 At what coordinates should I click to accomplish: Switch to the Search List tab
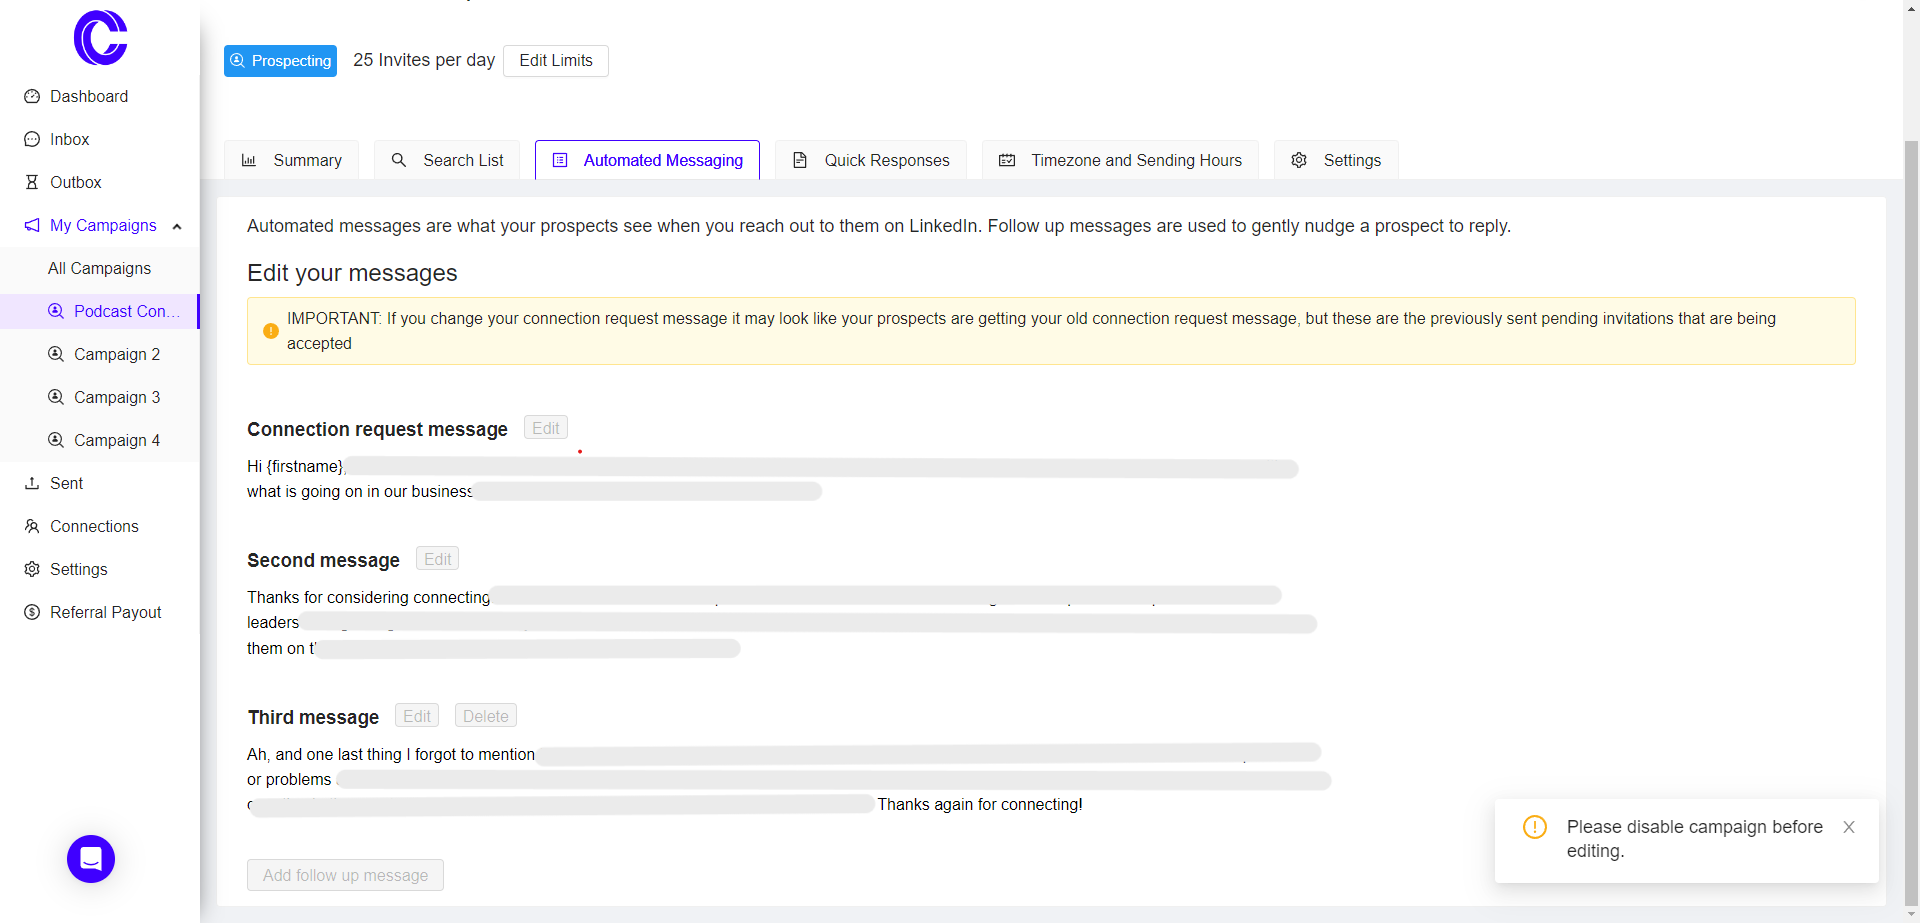pos(447,161)
